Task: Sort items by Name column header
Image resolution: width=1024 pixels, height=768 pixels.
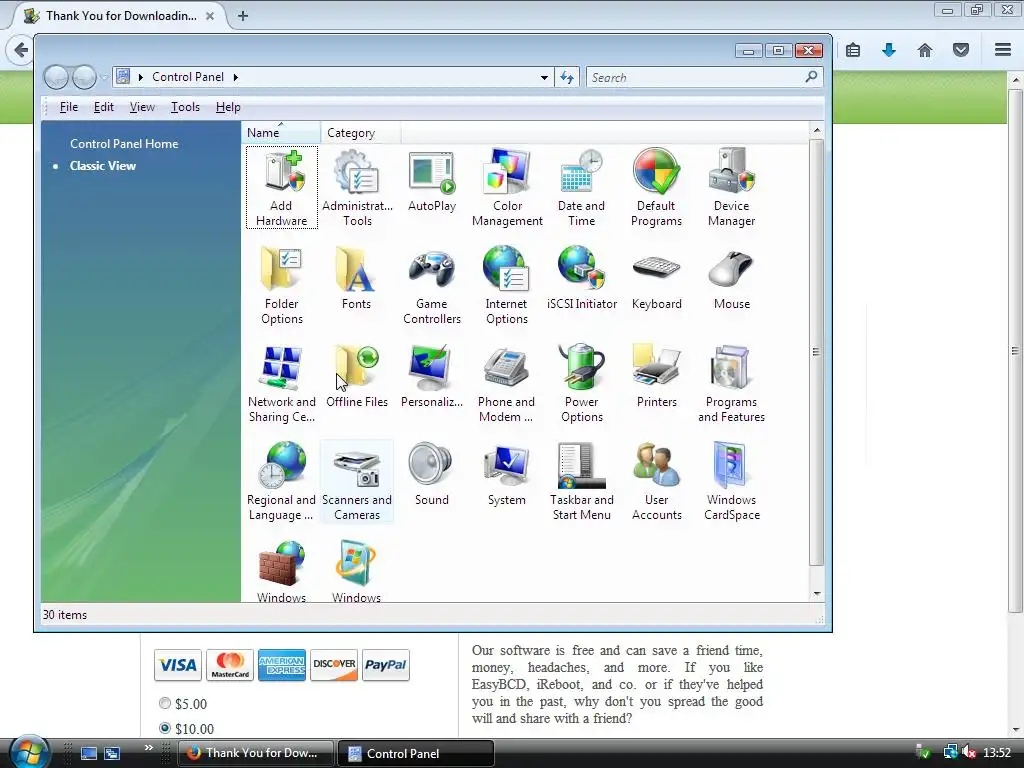Action: tap(281, 133)
